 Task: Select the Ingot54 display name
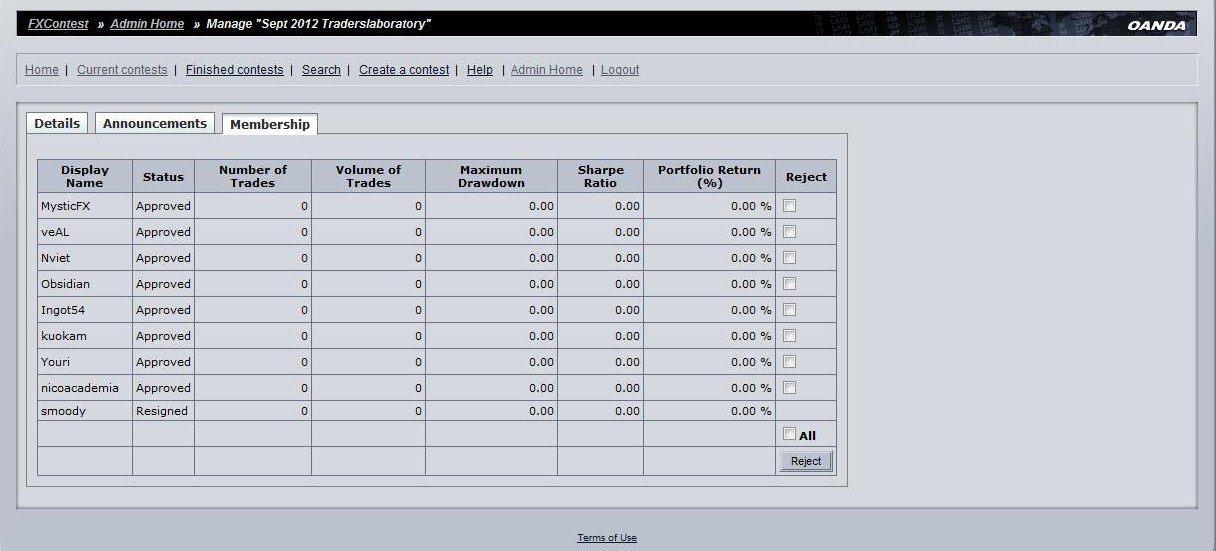point(63,310)
